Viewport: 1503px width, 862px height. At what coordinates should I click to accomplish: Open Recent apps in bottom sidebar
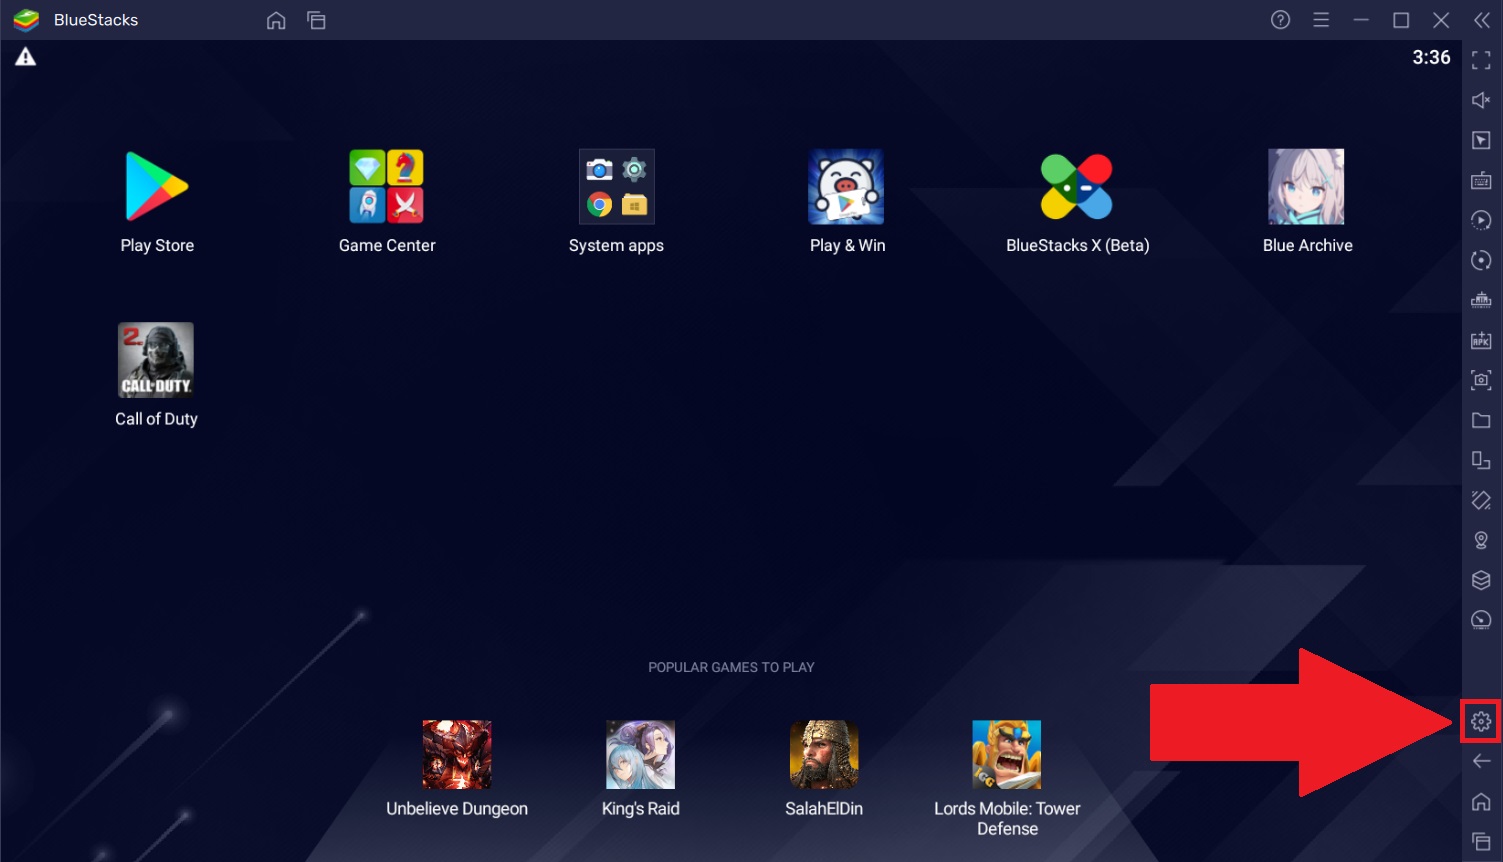click(1481, 841)
